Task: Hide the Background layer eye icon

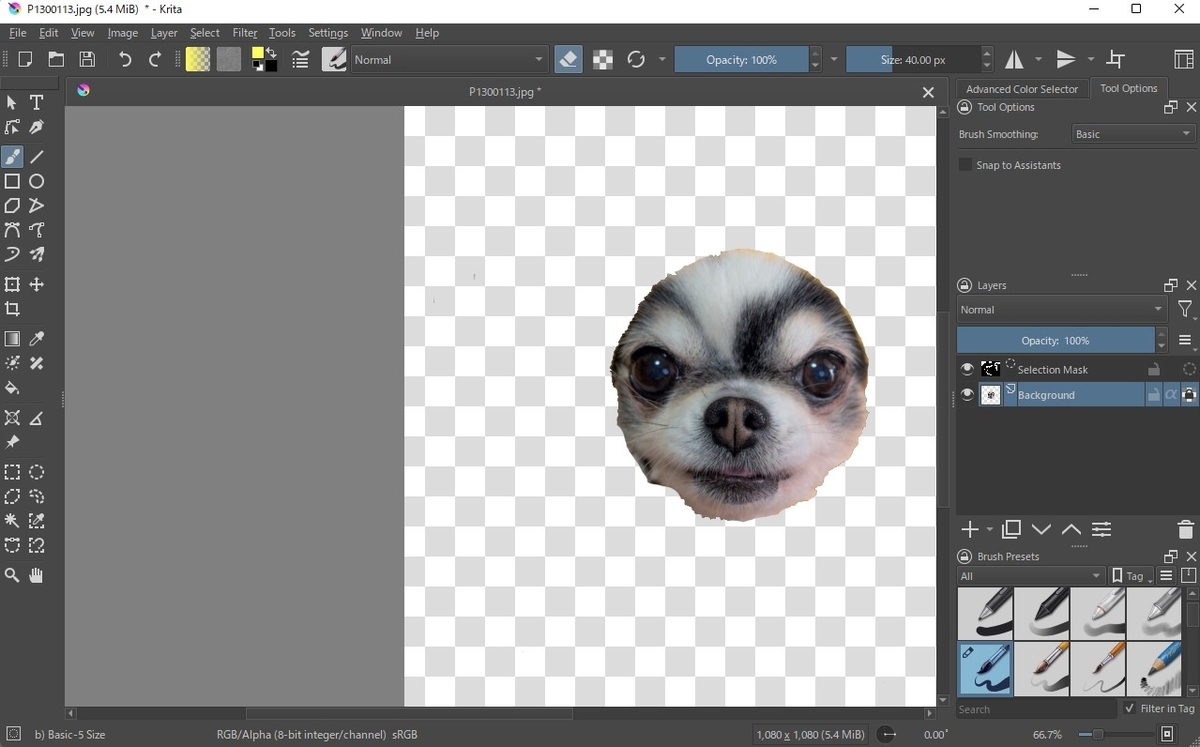Action: click(967, 395)
